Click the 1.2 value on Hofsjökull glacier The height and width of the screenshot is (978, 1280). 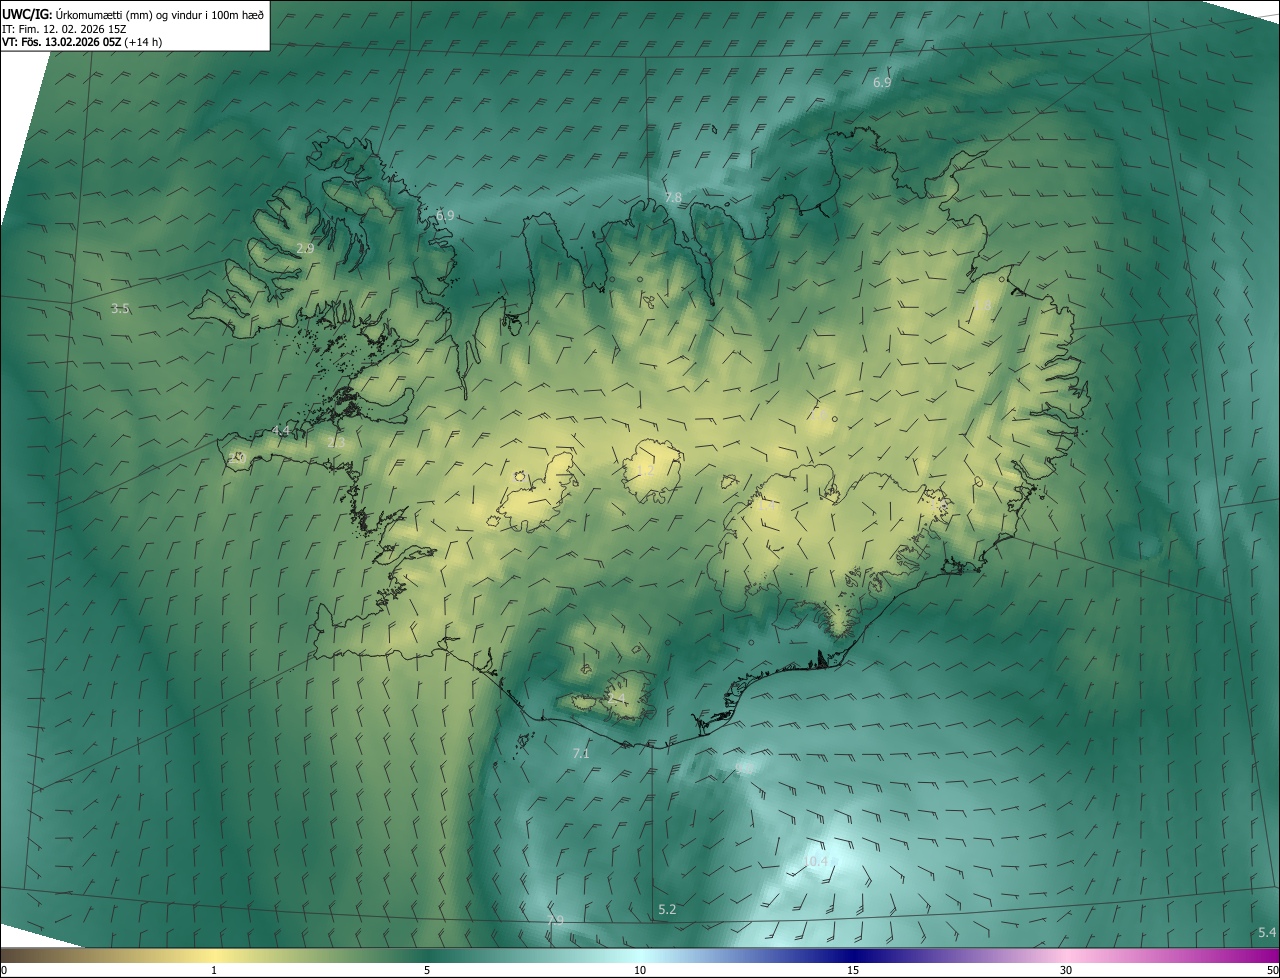(645, 470)
